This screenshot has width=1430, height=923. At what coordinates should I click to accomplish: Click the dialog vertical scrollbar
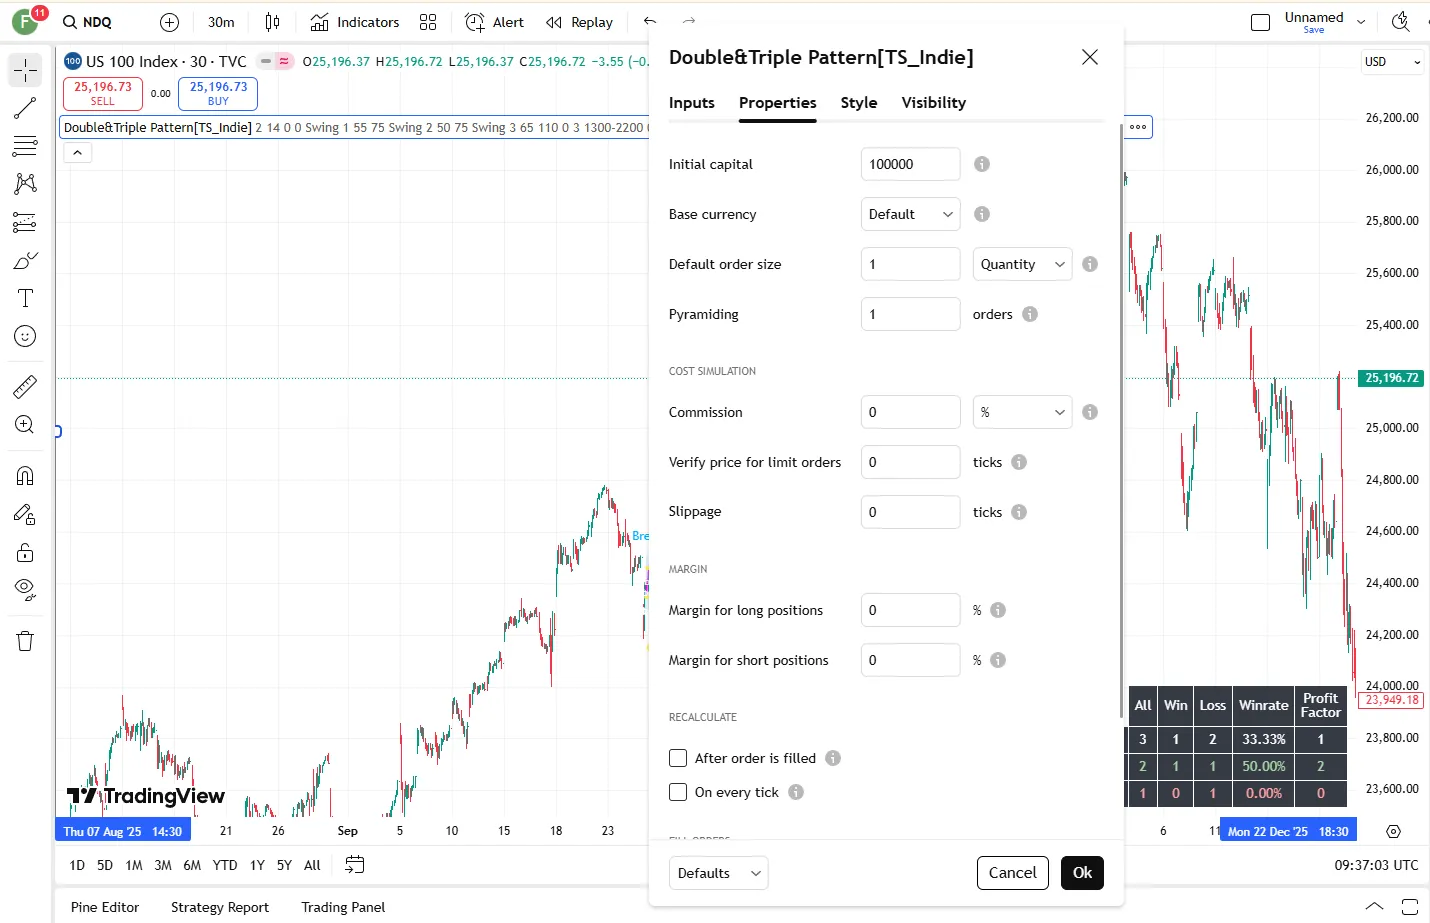(x=1120, y=420)
